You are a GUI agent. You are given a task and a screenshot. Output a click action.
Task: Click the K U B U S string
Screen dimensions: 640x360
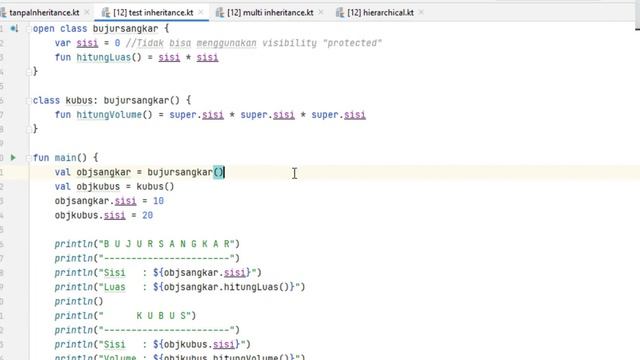(147, 316)
